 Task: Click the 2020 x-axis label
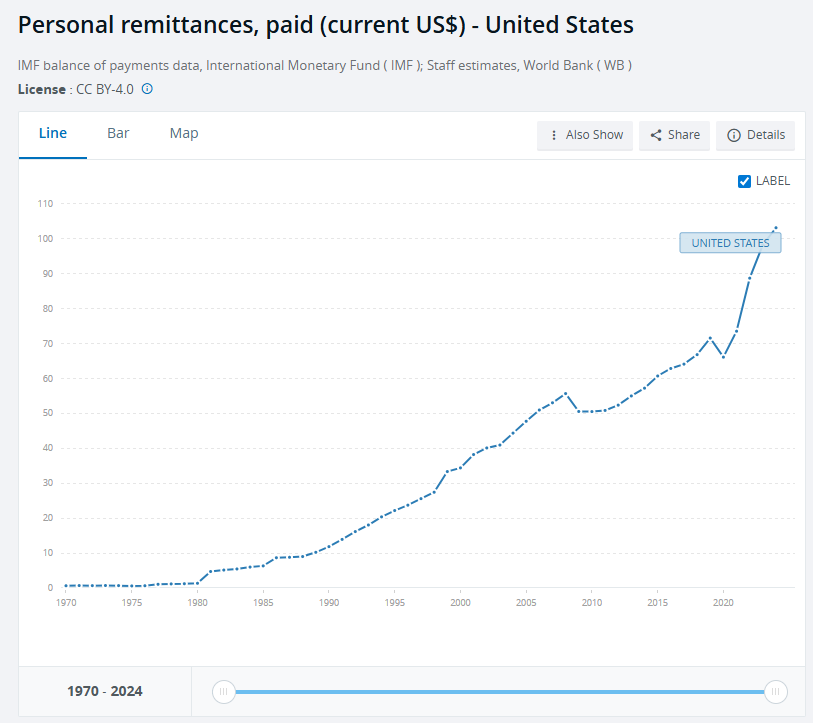click(x=723, y=603)
